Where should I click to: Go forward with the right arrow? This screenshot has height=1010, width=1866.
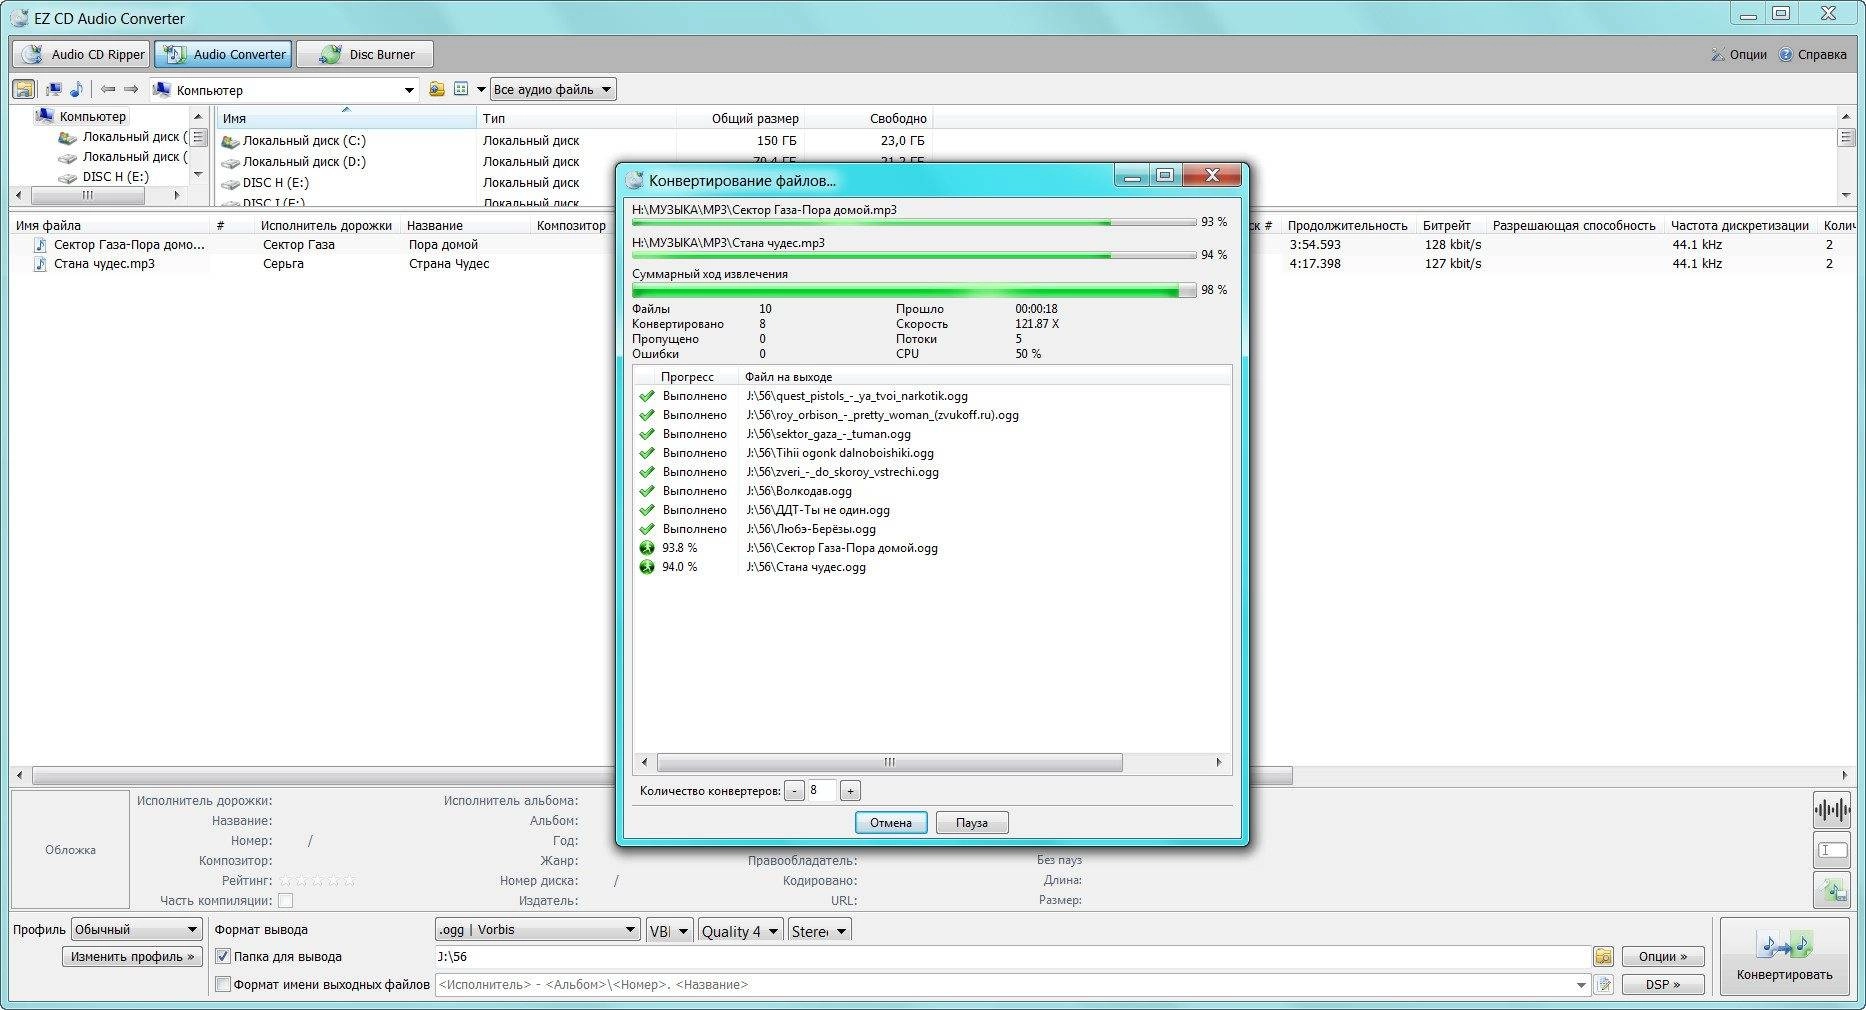(x=130, y=89)
